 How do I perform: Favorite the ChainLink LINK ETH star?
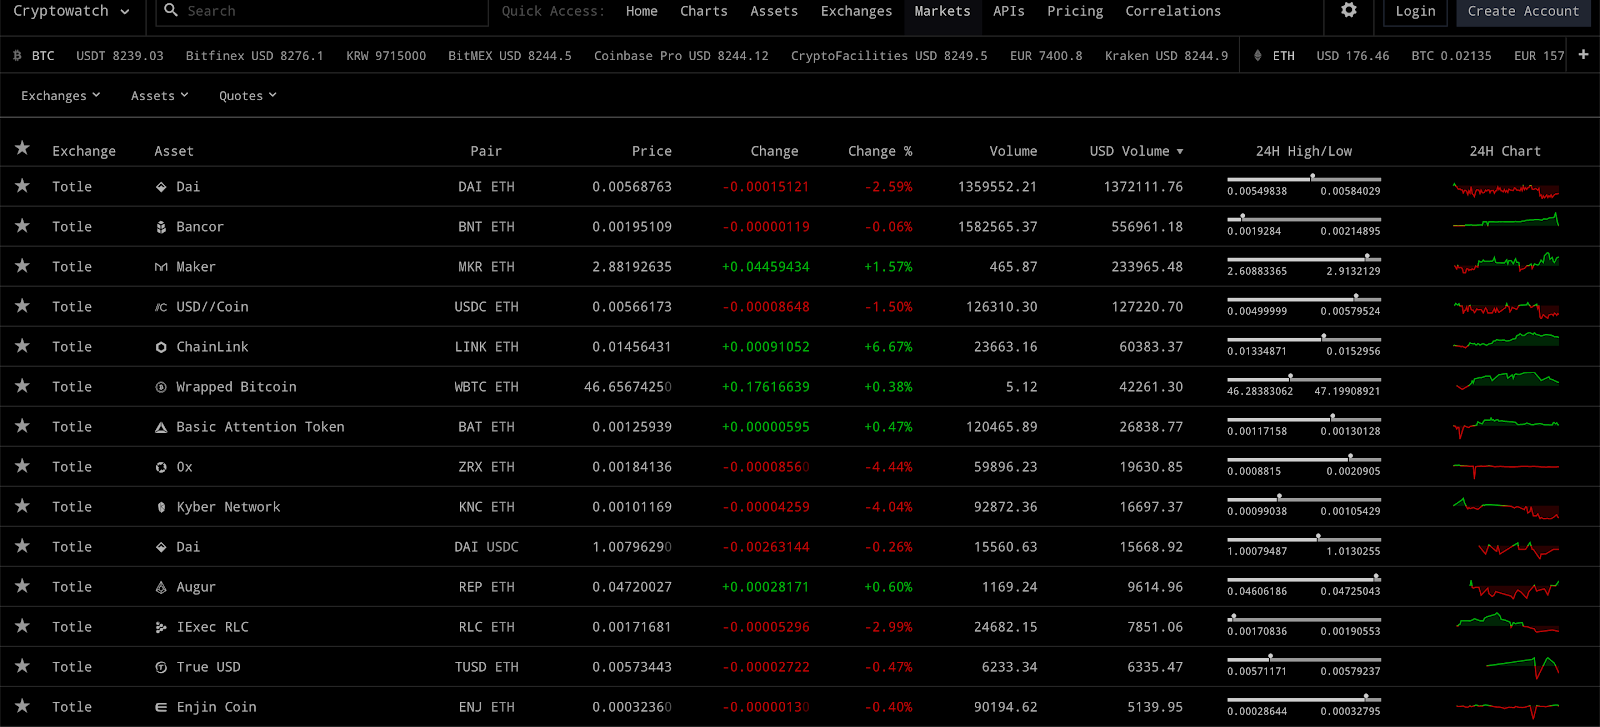pos(22,346)
